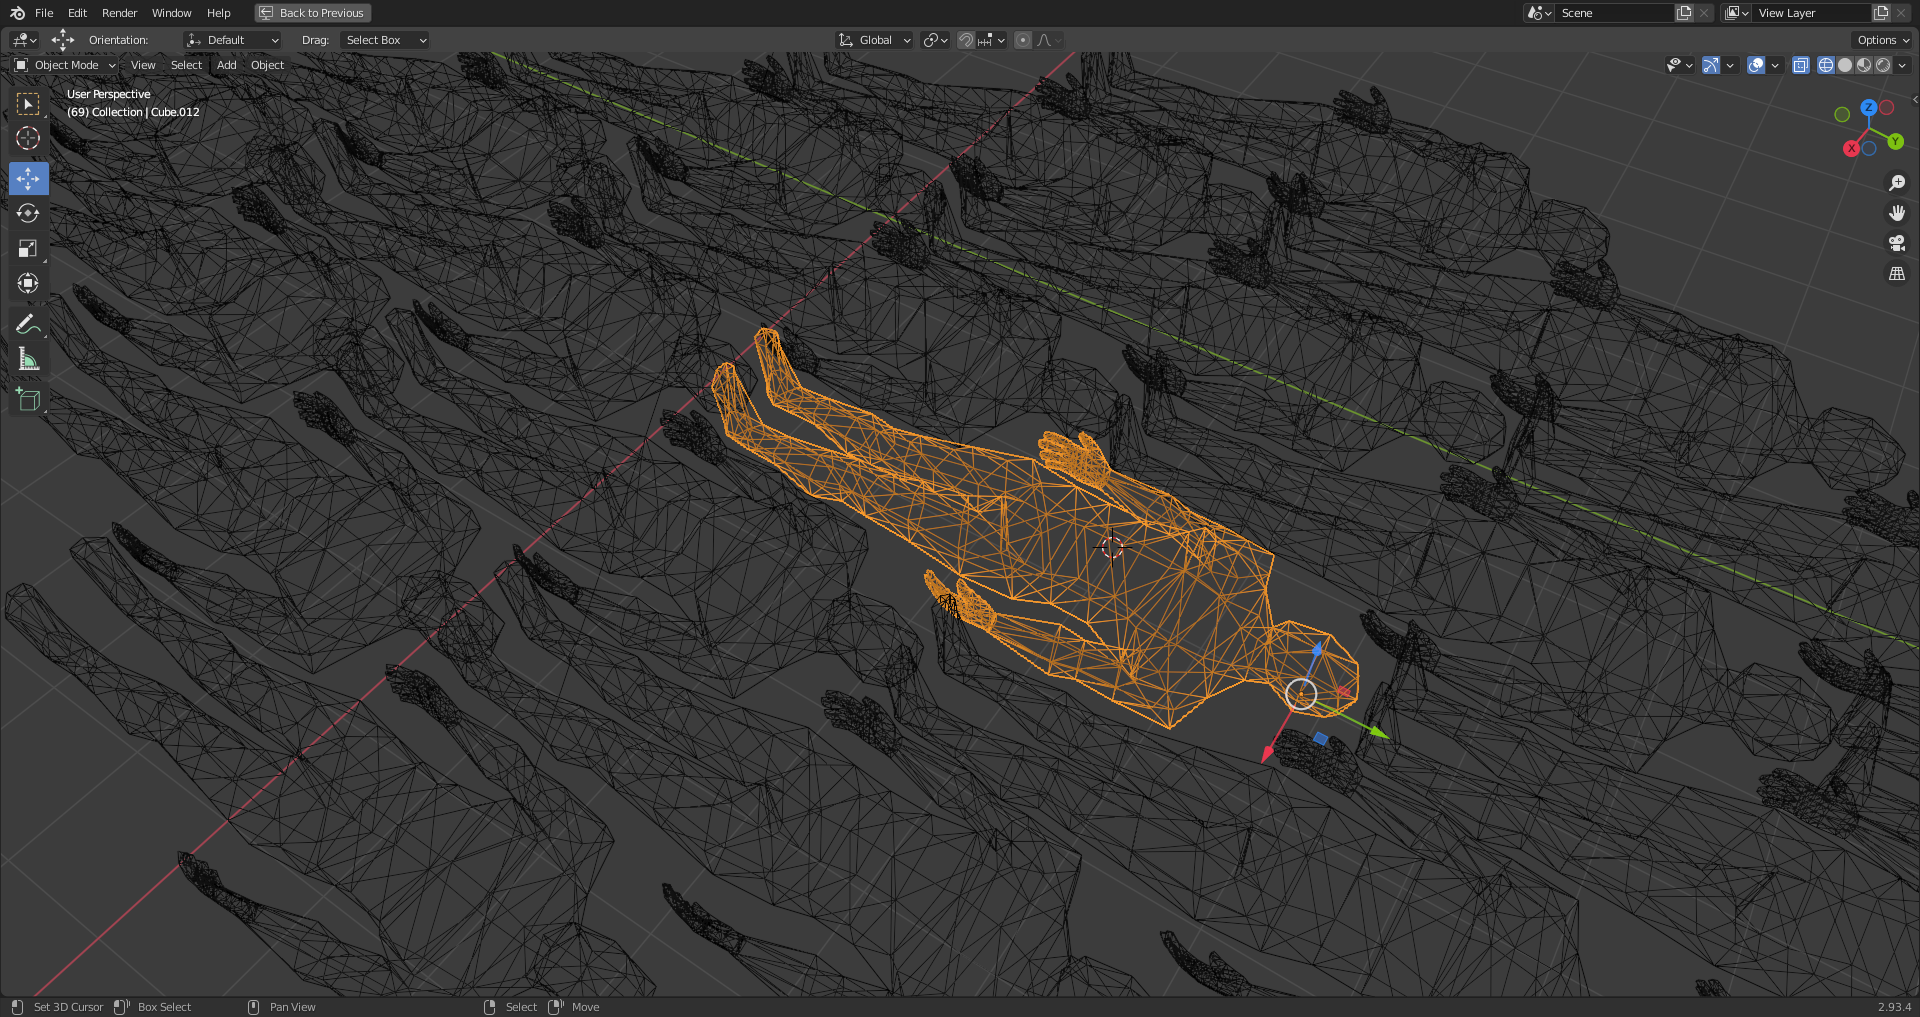Open Global transform orientation dropdown
Viewport: 1920px width, 1017px height.
(x=875, y=40)
